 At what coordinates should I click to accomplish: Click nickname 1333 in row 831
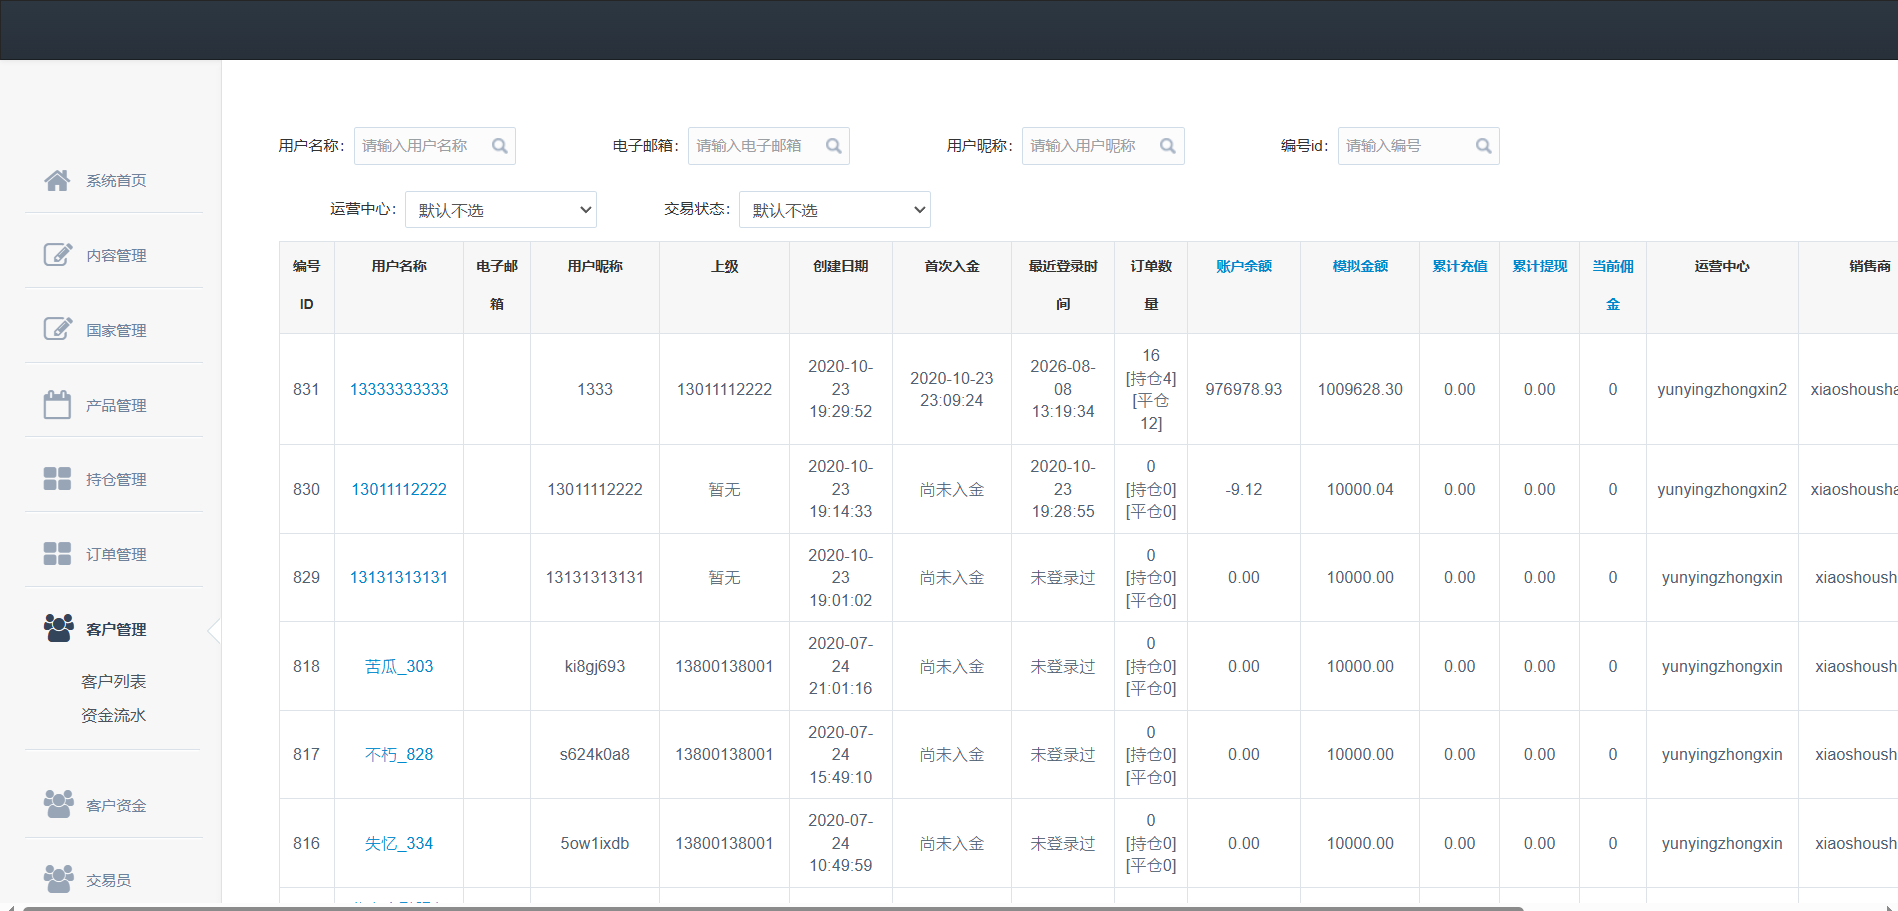[595, 389]
